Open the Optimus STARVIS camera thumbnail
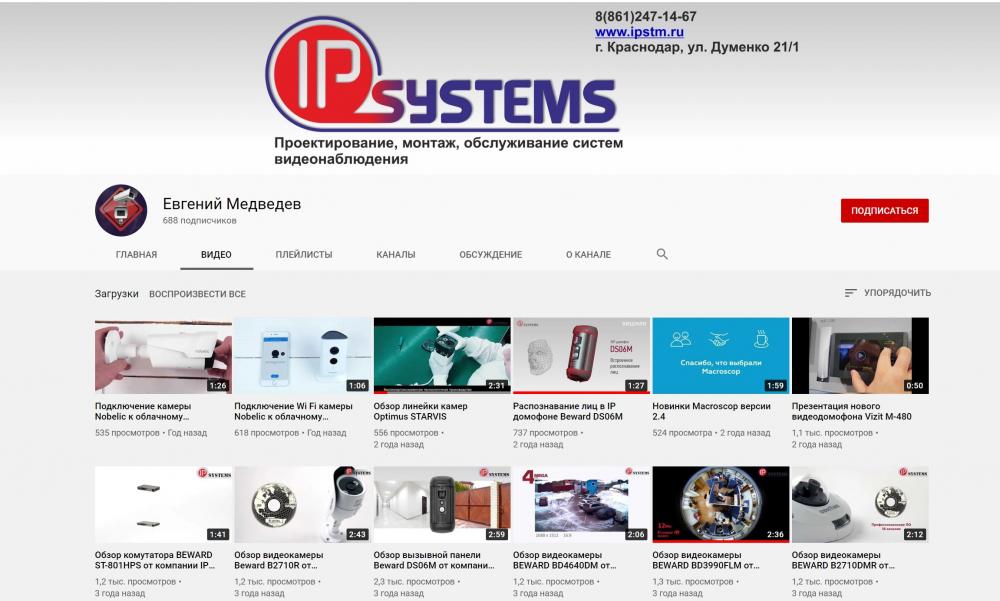1000x601 pixels. point(441,355)
